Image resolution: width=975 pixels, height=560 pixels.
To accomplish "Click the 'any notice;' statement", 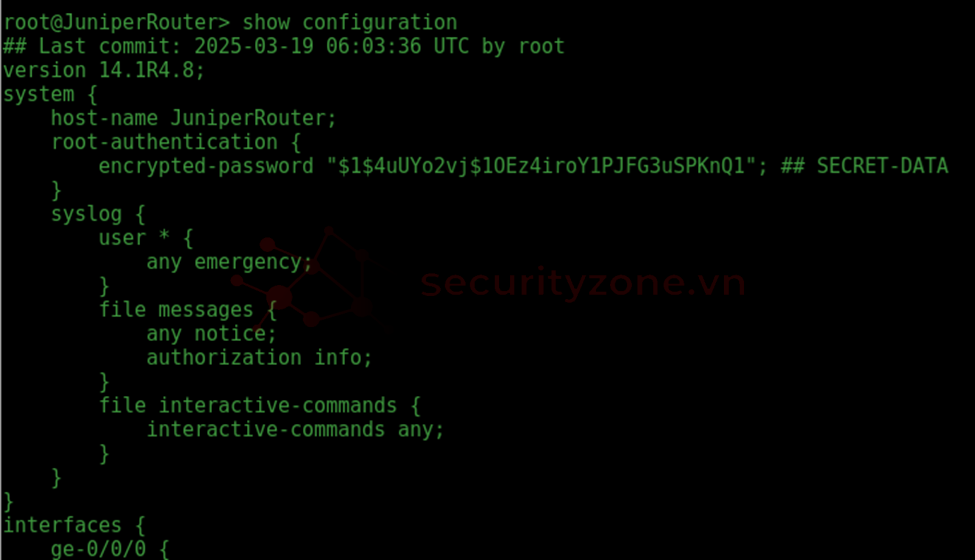I will pyautogui.click(x=211, y=334).
